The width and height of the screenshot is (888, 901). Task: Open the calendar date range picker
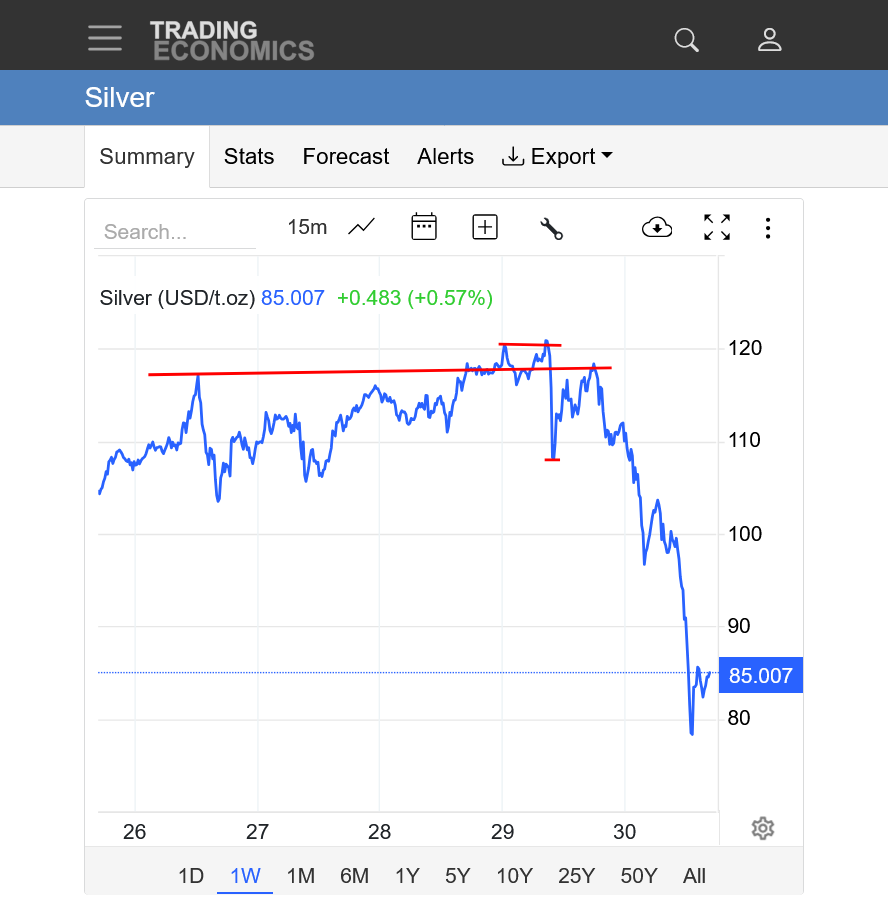point(424,227)
